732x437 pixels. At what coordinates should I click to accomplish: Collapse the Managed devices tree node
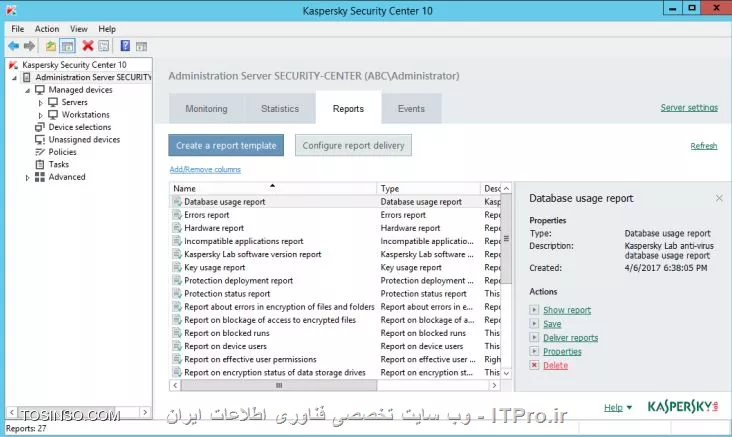[28, 90]
